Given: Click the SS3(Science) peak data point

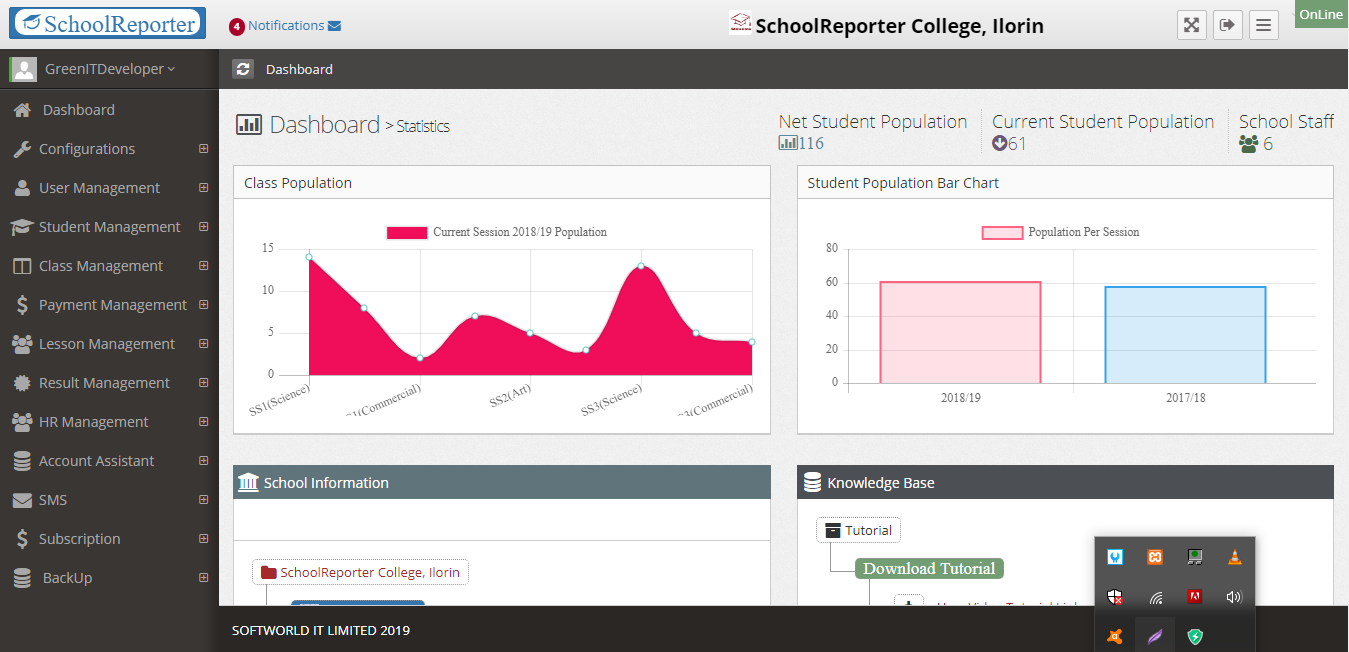Looking at the screenshot, I should tap(641, 266).
